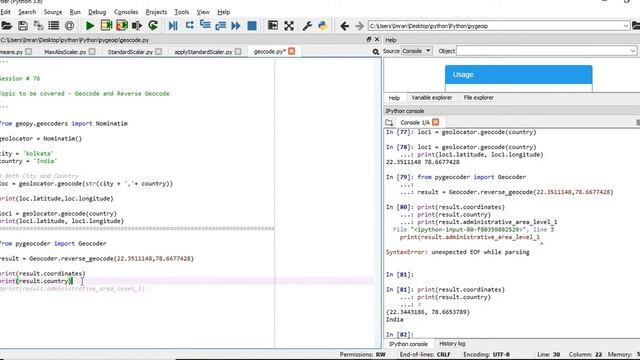This screenshot has height=360, width=640.
Task: Click the Usage heading in Help pane
Action: pyautogui.click(x=463, y=75)
